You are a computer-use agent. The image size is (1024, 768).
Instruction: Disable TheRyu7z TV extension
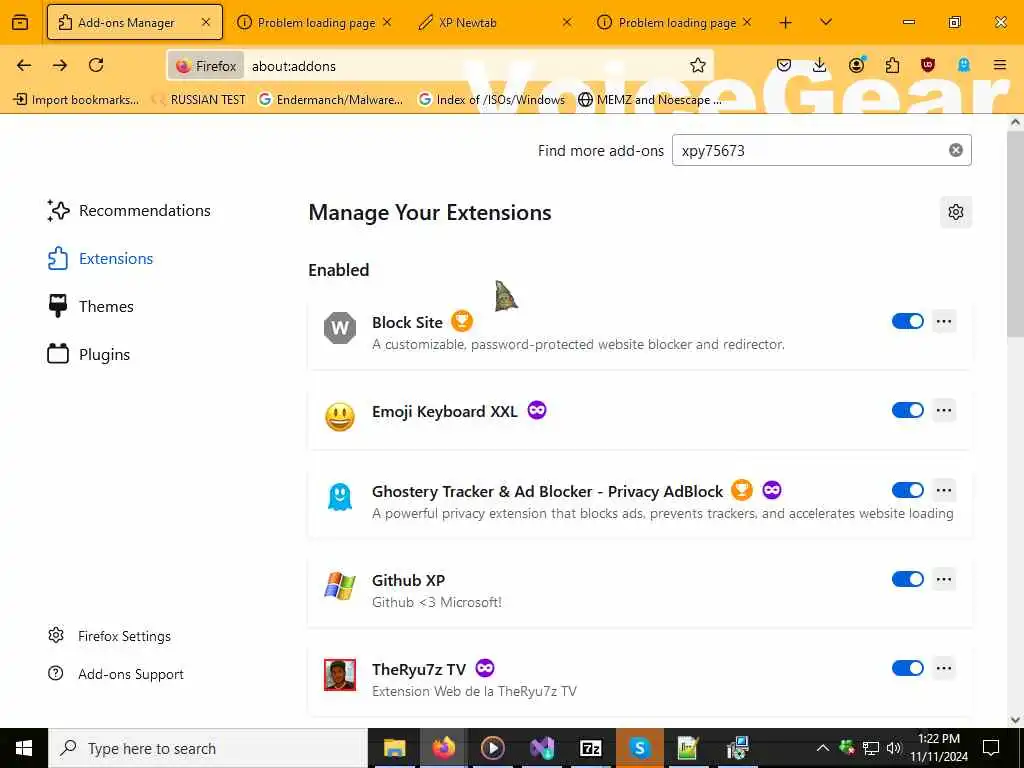click(x=908, y=668)
